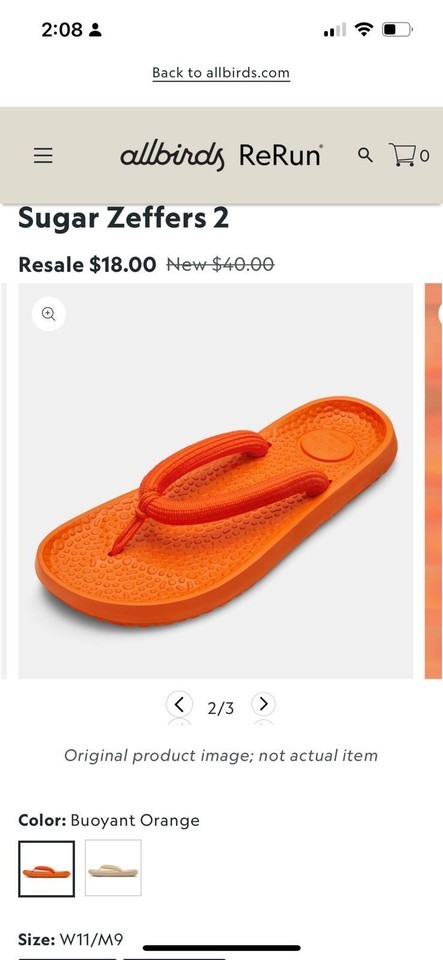The image size is (443, 960).
Task: Tap the search magnifier icon
Action: [x=365, y=156]
